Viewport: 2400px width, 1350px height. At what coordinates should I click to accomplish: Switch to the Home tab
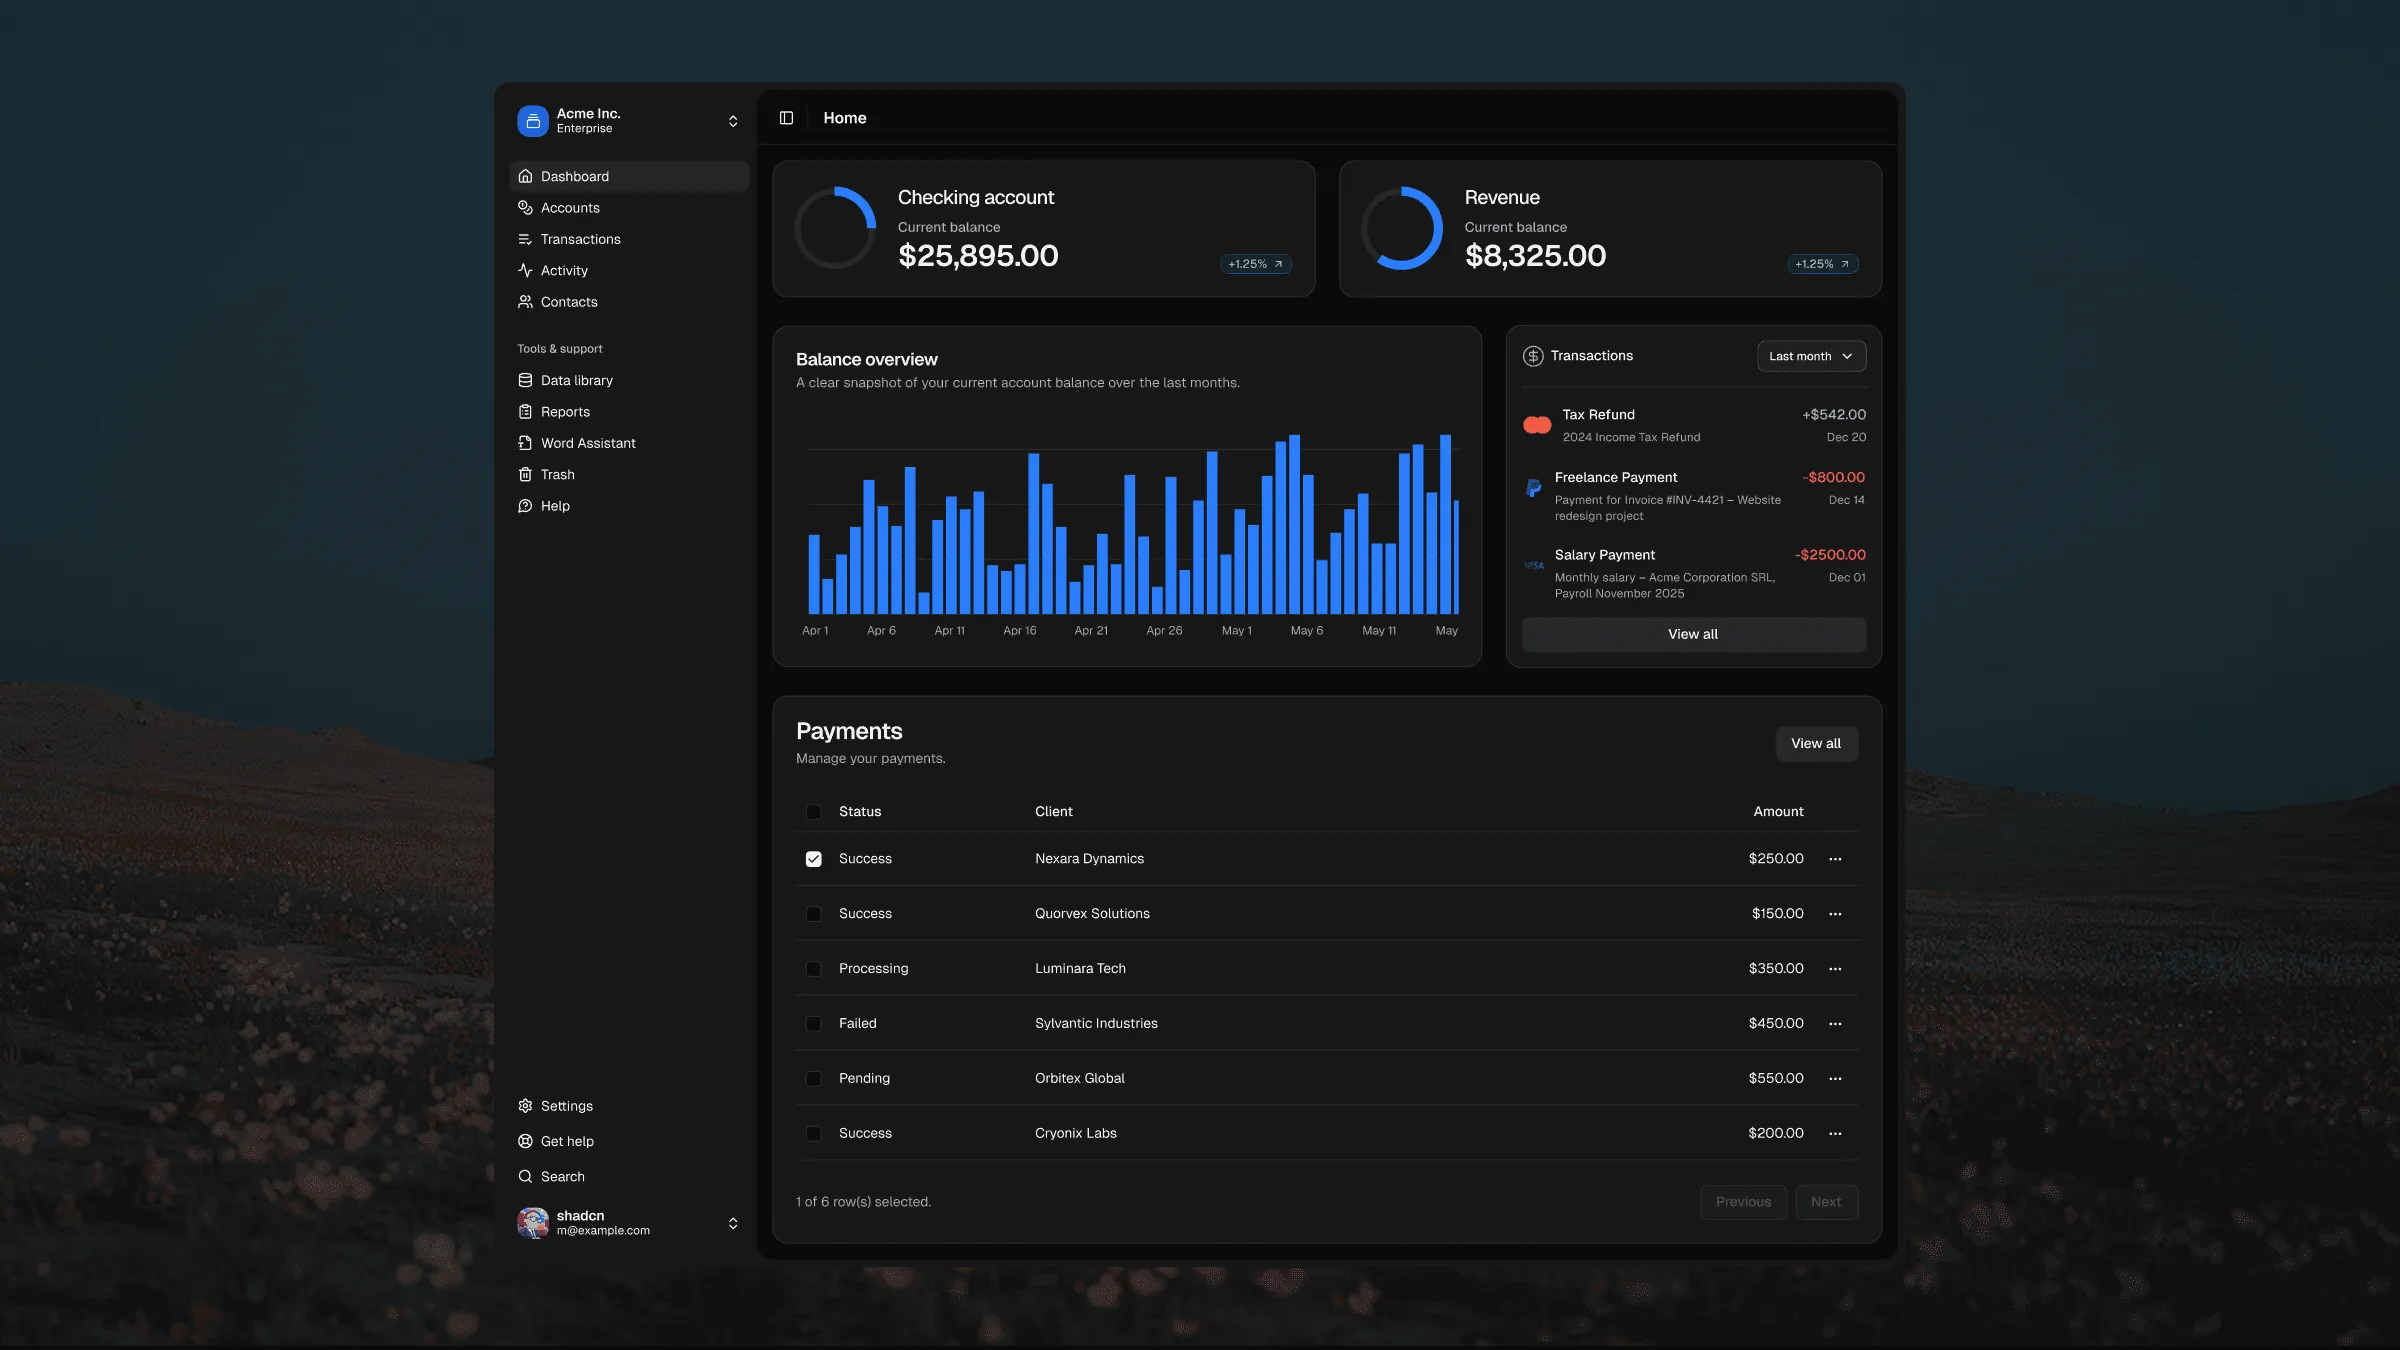click(844, 117)
